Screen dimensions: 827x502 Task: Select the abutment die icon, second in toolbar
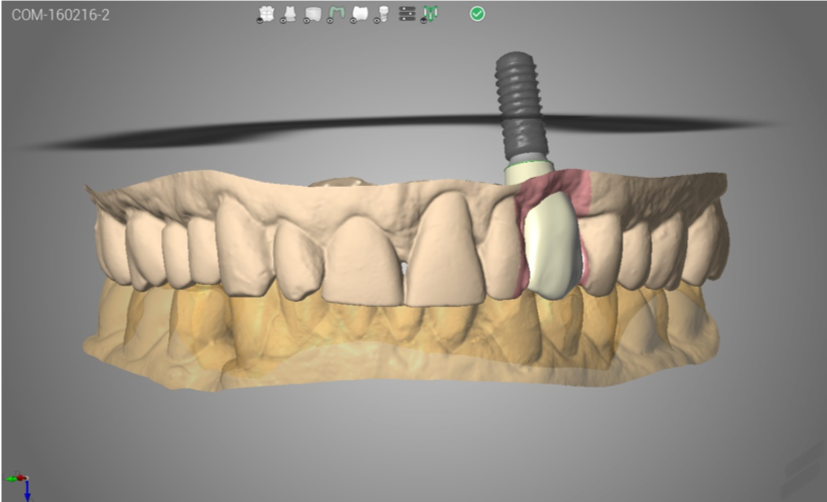pyautogui.click(x=289, y=14)
